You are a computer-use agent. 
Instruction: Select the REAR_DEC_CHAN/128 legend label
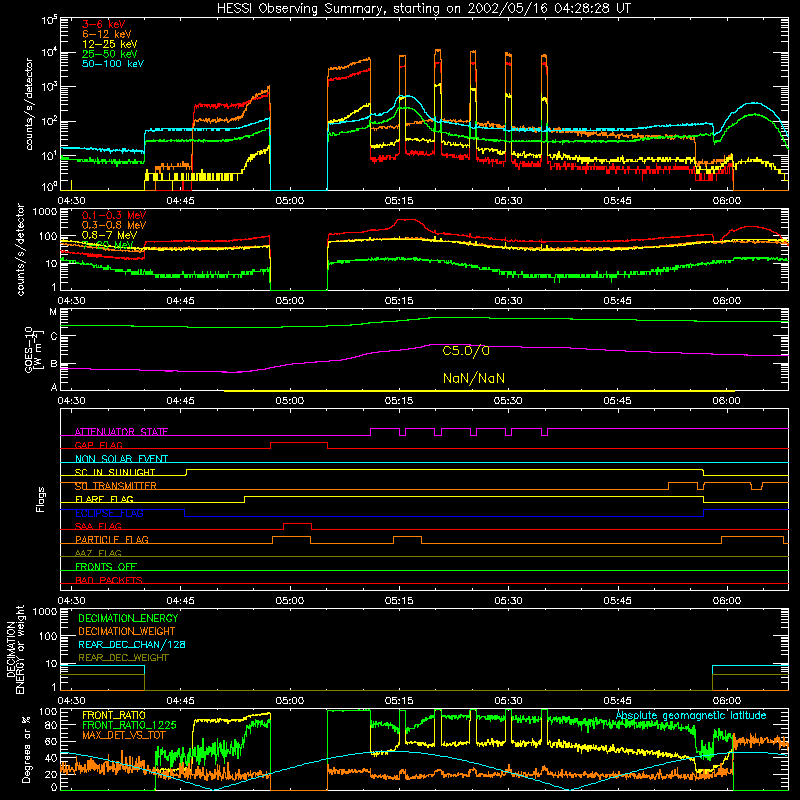point(132,645)
